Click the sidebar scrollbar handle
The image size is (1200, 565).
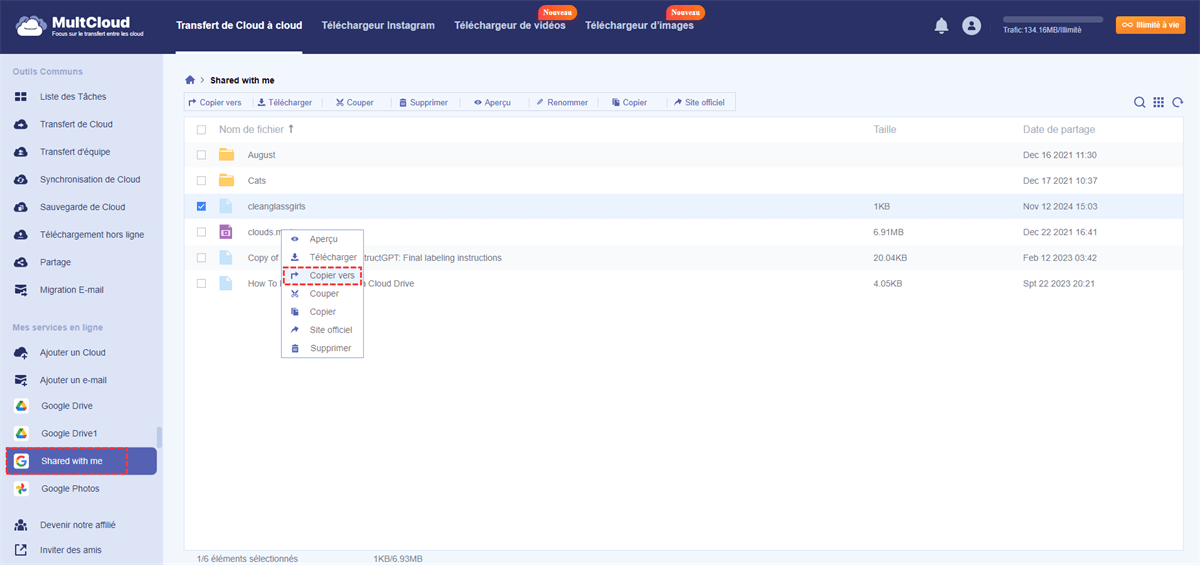159,437
